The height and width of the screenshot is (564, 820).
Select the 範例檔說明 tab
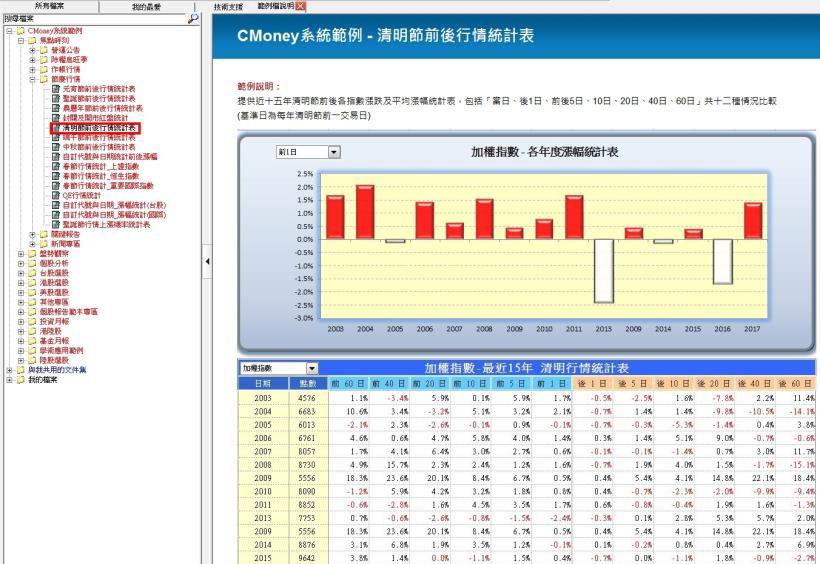pos(276,6)
